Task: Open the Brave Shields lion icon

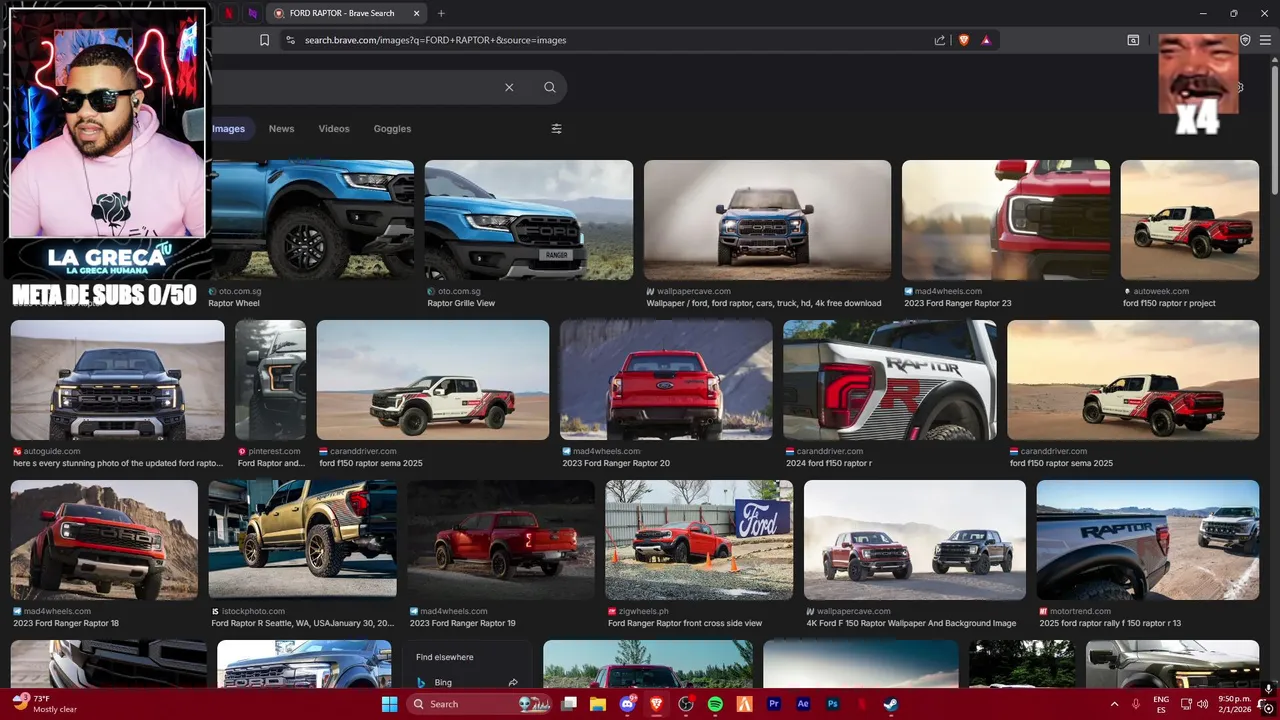Action: [x=964, y=40]
